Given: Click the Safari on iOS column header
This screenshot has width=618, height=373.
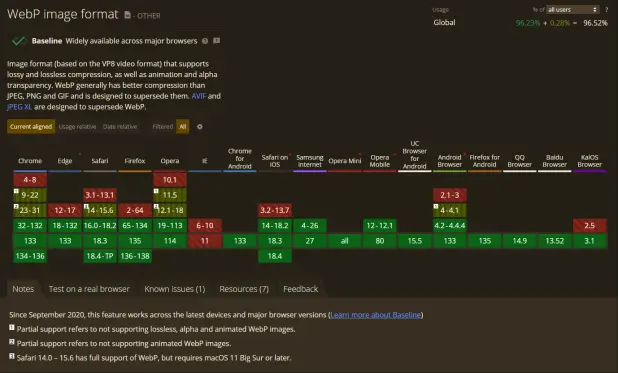Looking at the screenshot, I should [x=275, y=160].
